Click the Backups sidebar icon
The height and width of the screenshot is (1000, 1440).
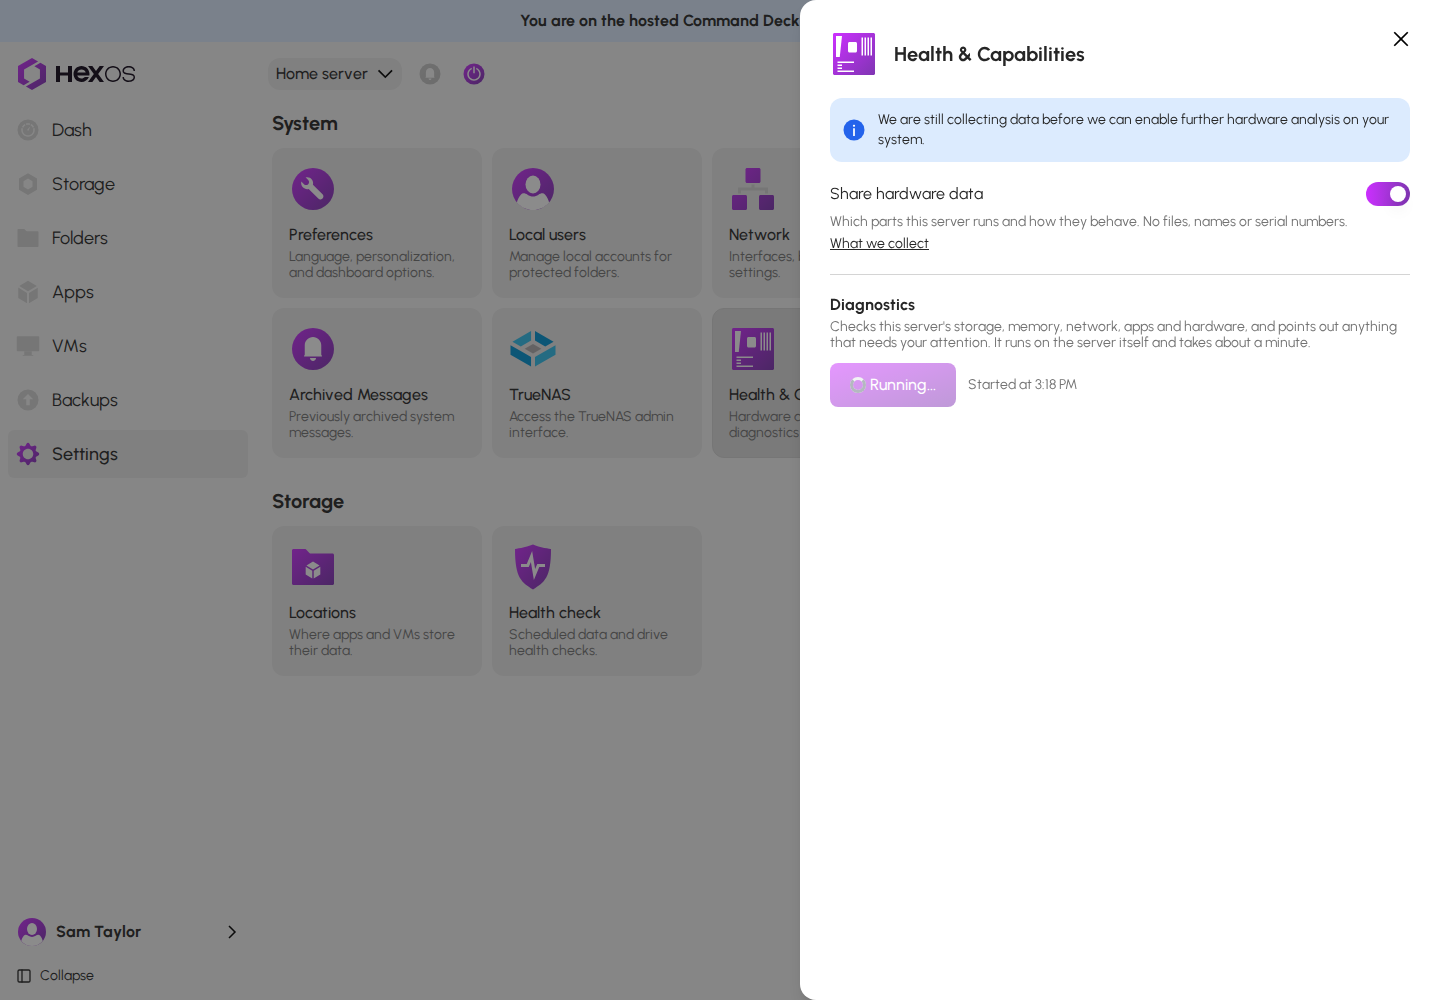pos(28,400)
